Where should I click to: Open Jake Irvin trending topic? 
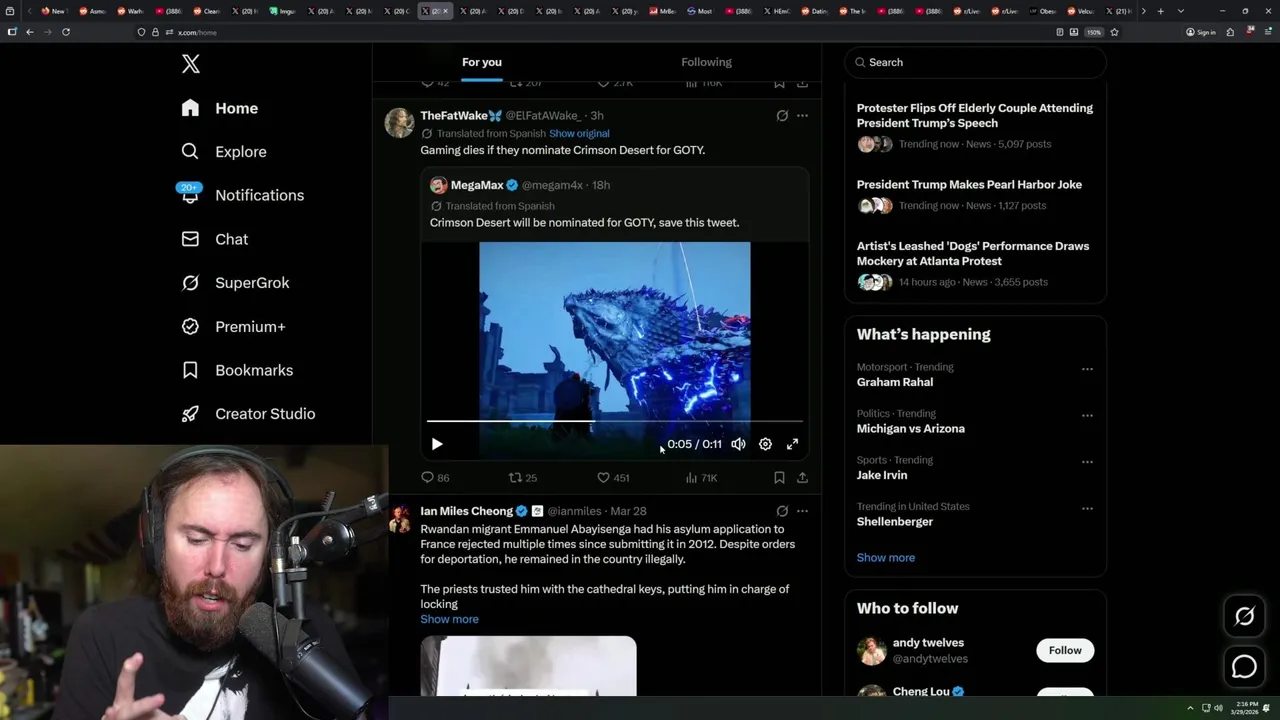click(882, 475)
